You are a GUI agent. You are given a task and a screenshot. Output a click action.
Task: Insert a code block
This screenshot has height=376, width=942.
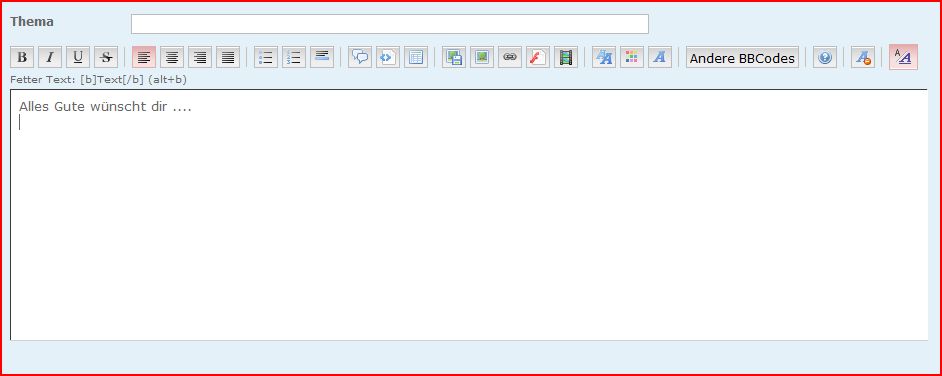point(387,58)
